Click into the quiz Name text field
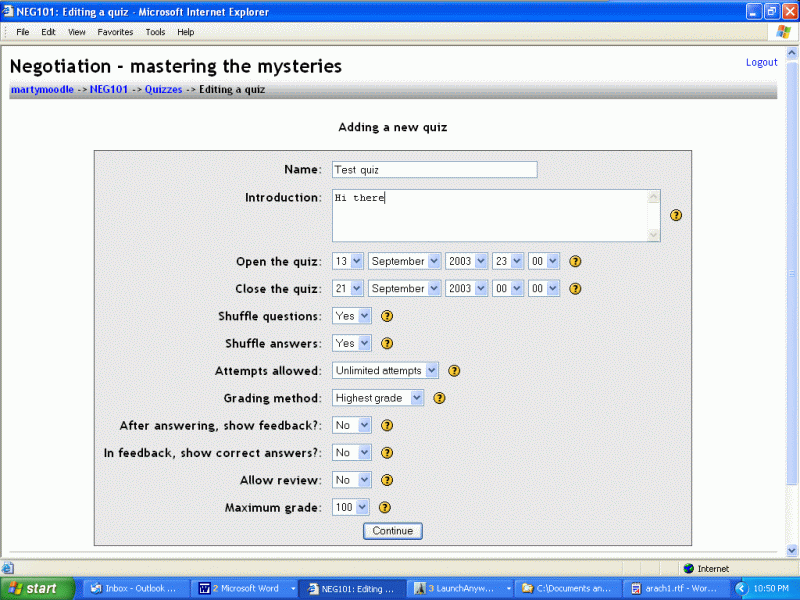 tap(434, 170)
